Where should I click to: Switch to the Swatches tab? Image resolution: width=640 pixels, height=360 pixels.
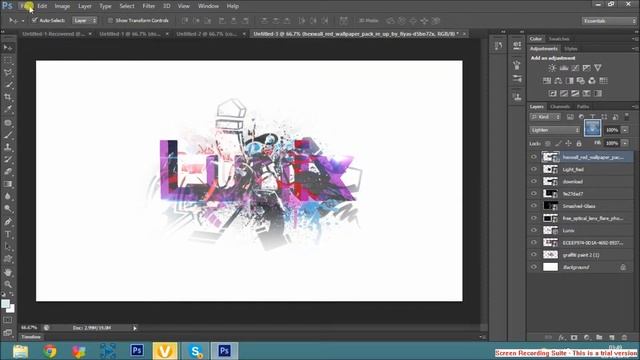tap(559, 39)
